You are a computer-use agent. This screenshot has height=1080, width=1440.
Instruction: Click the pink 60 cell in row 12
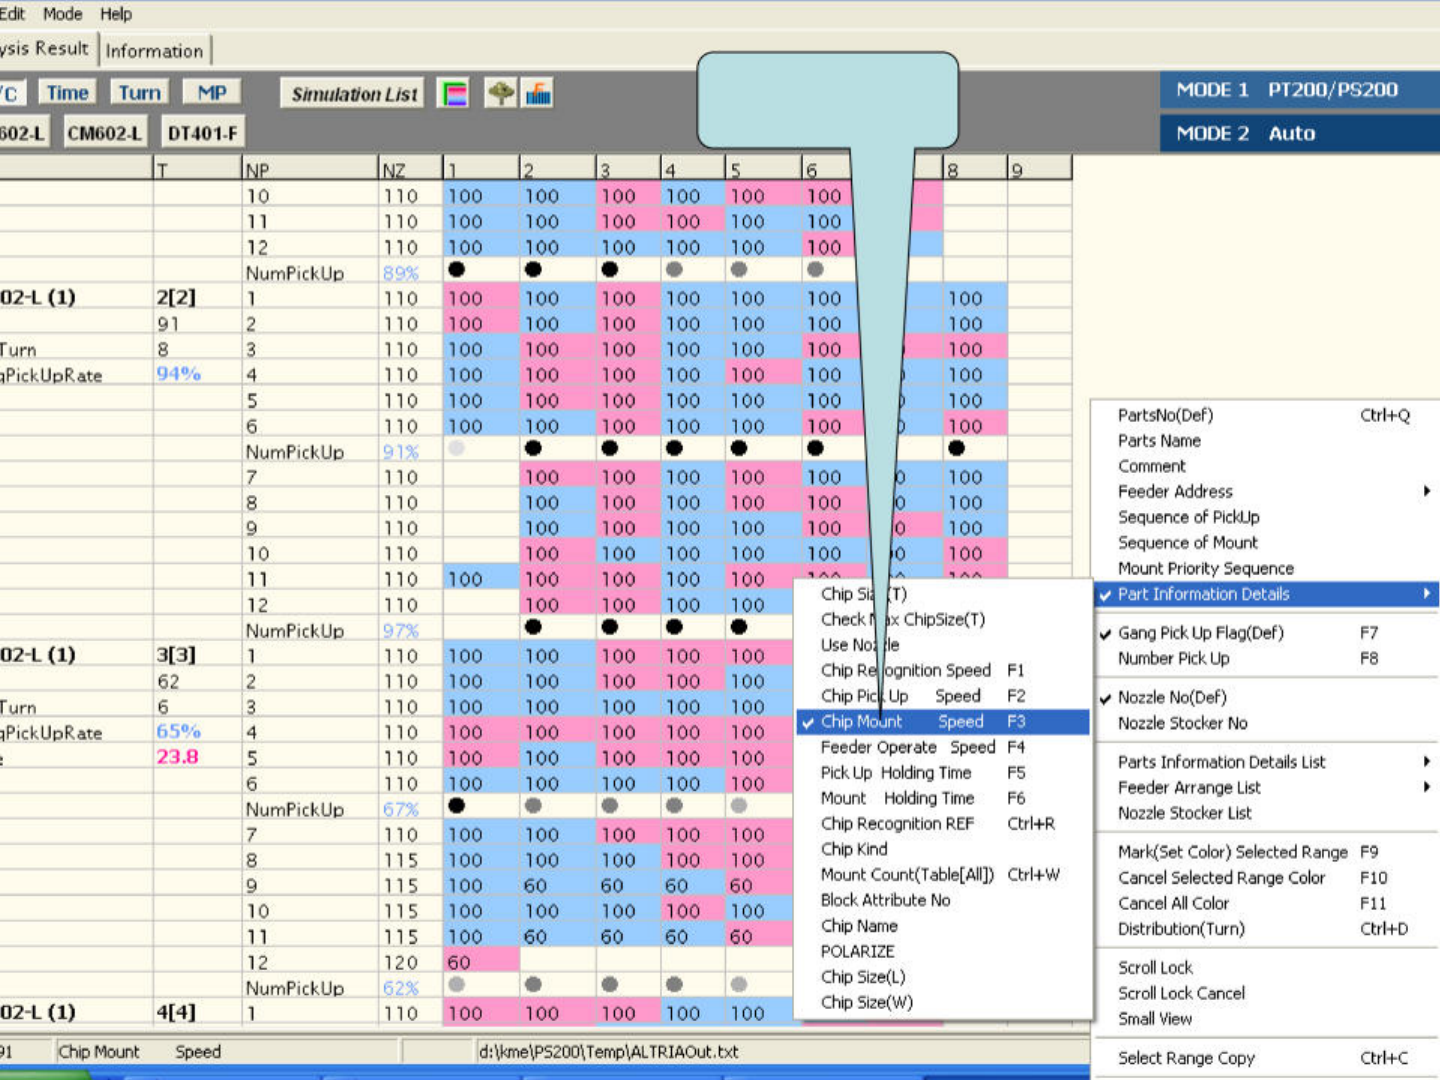[480, 962]
